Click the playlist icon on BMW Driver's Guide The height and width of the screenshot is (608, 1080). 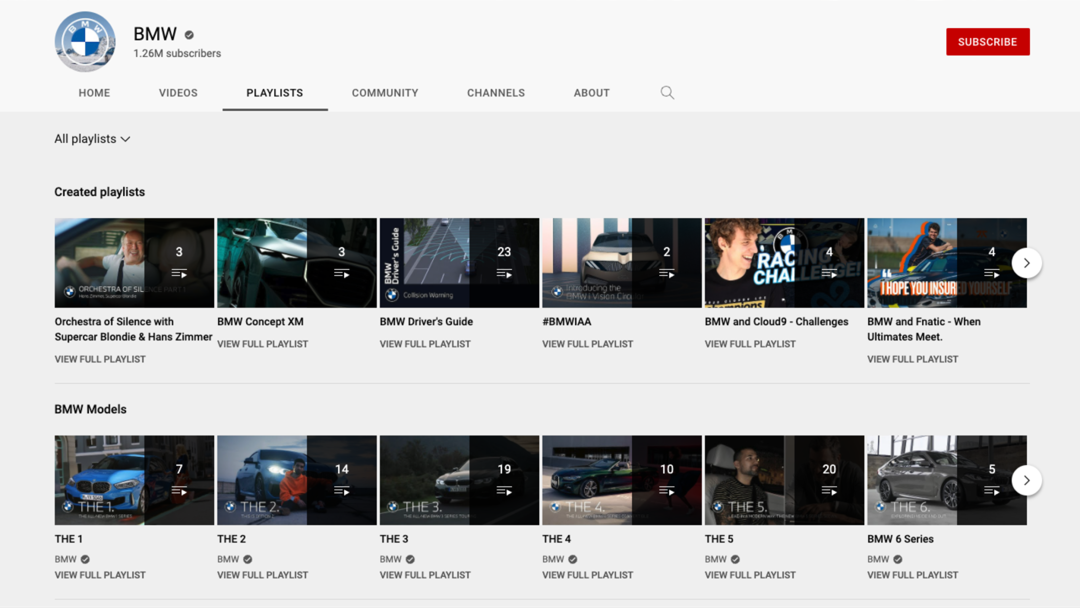[x=504, y=273]
